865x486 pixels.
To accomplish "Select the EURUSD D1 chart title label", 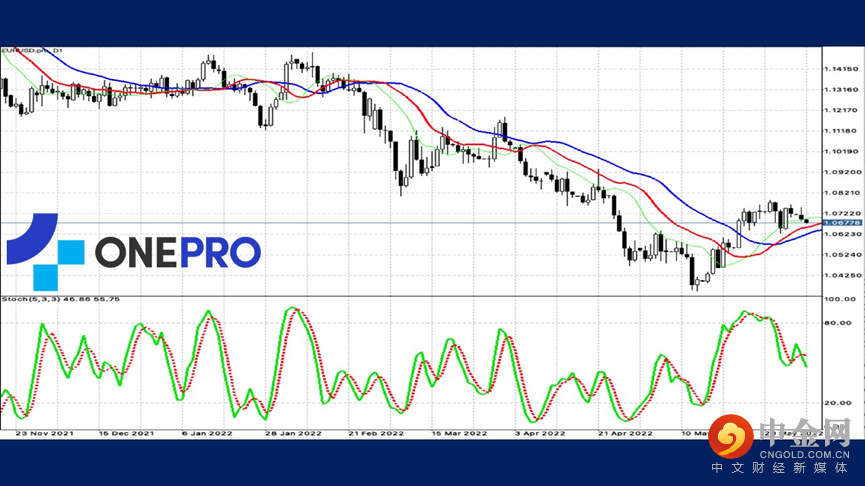I will (x=32, y=50).
